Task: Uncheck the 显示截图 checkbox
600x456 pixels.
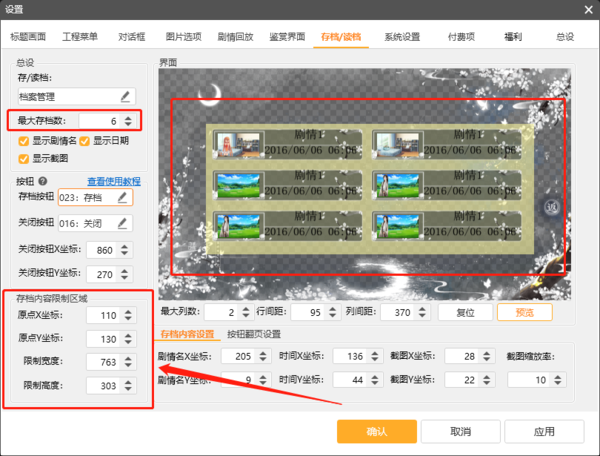Action: point(23,157)
